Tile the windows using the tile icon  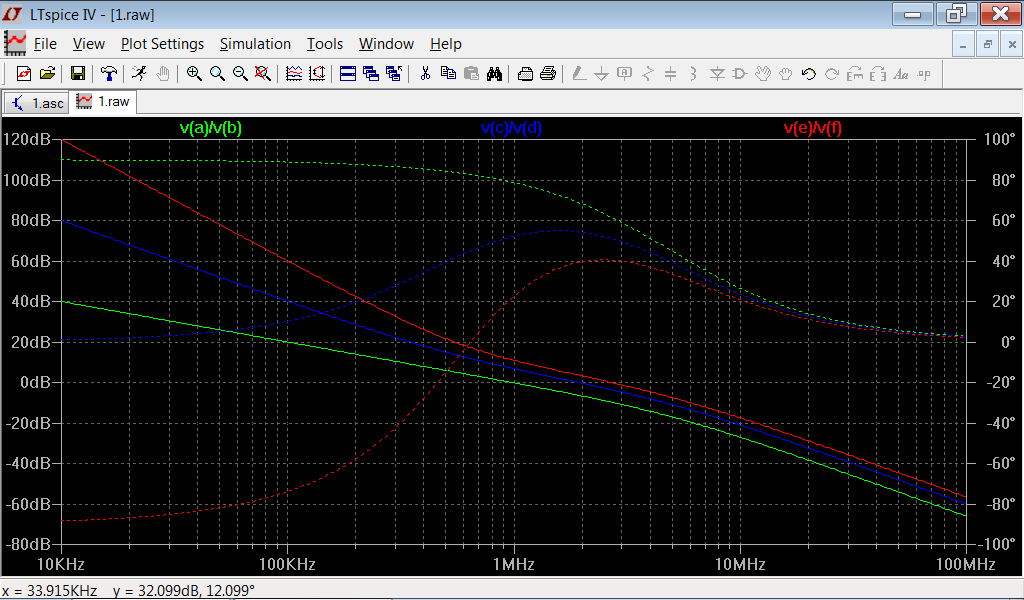click(348, 73)
